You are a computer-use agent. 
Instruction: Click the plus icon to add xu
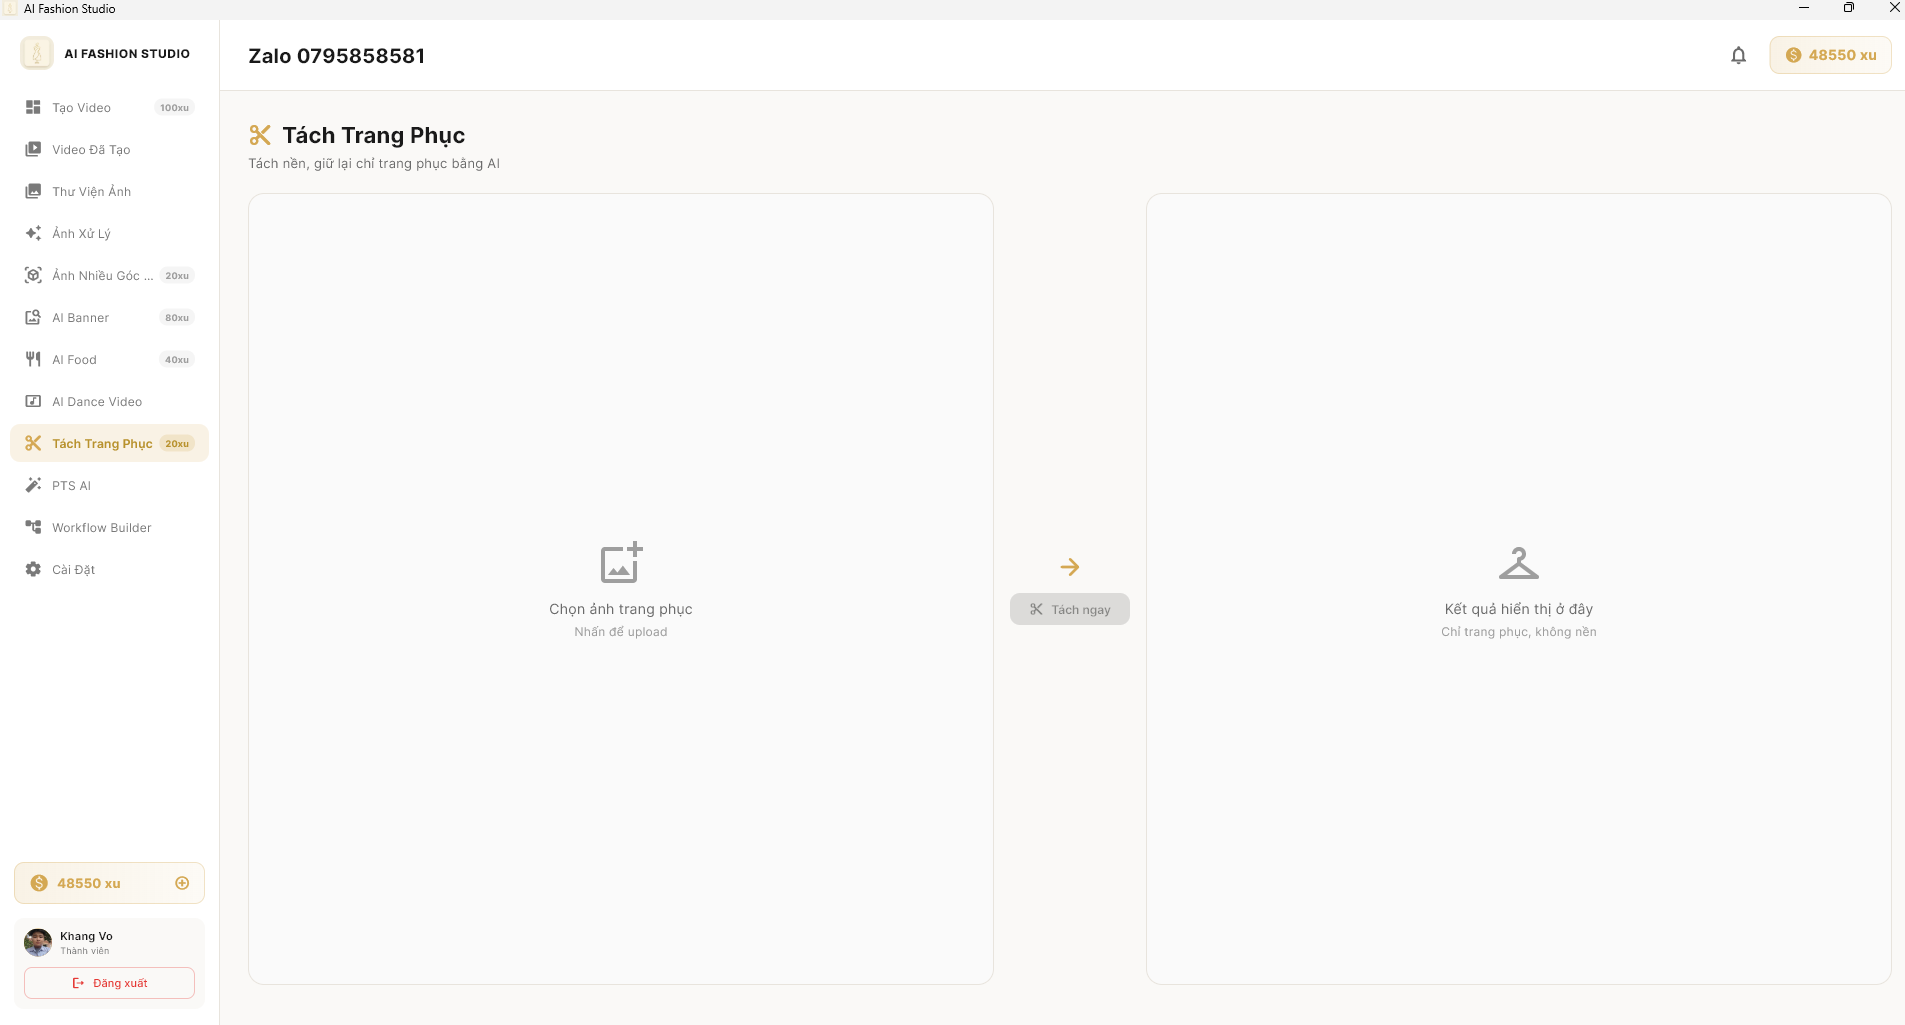182,883
